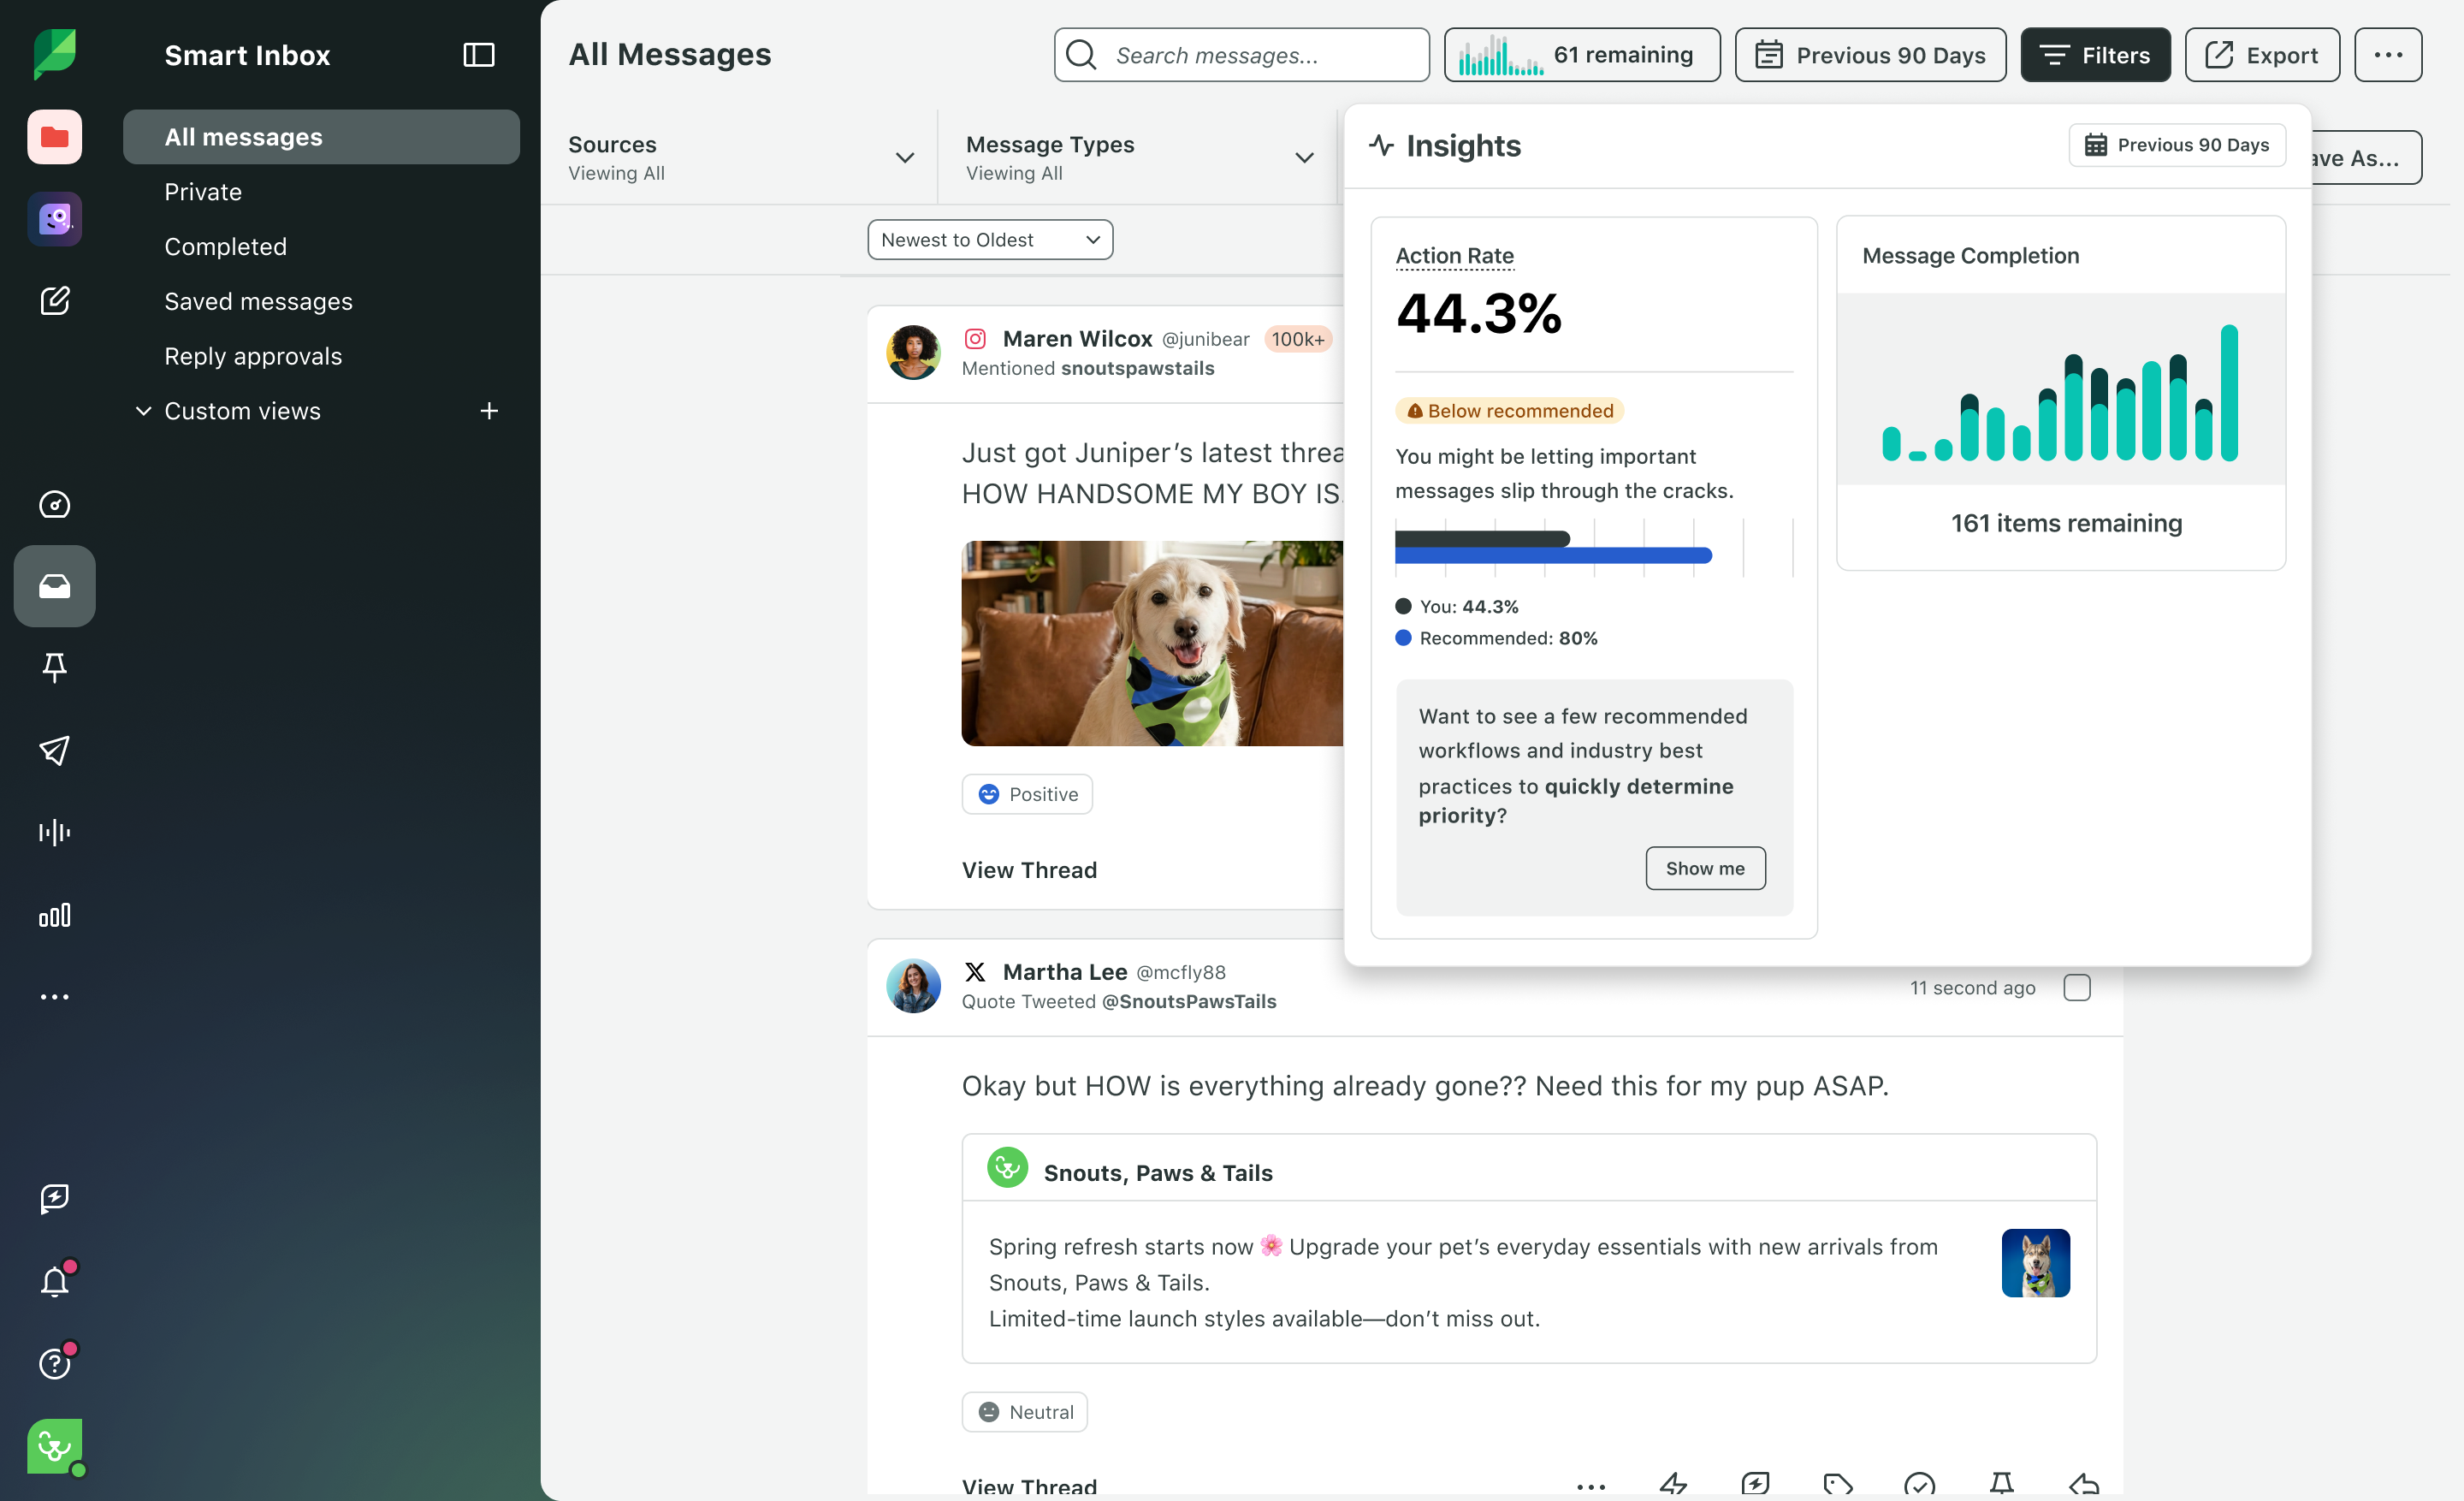
Task: Click the Action Rate label
Action: (1454, 256)
